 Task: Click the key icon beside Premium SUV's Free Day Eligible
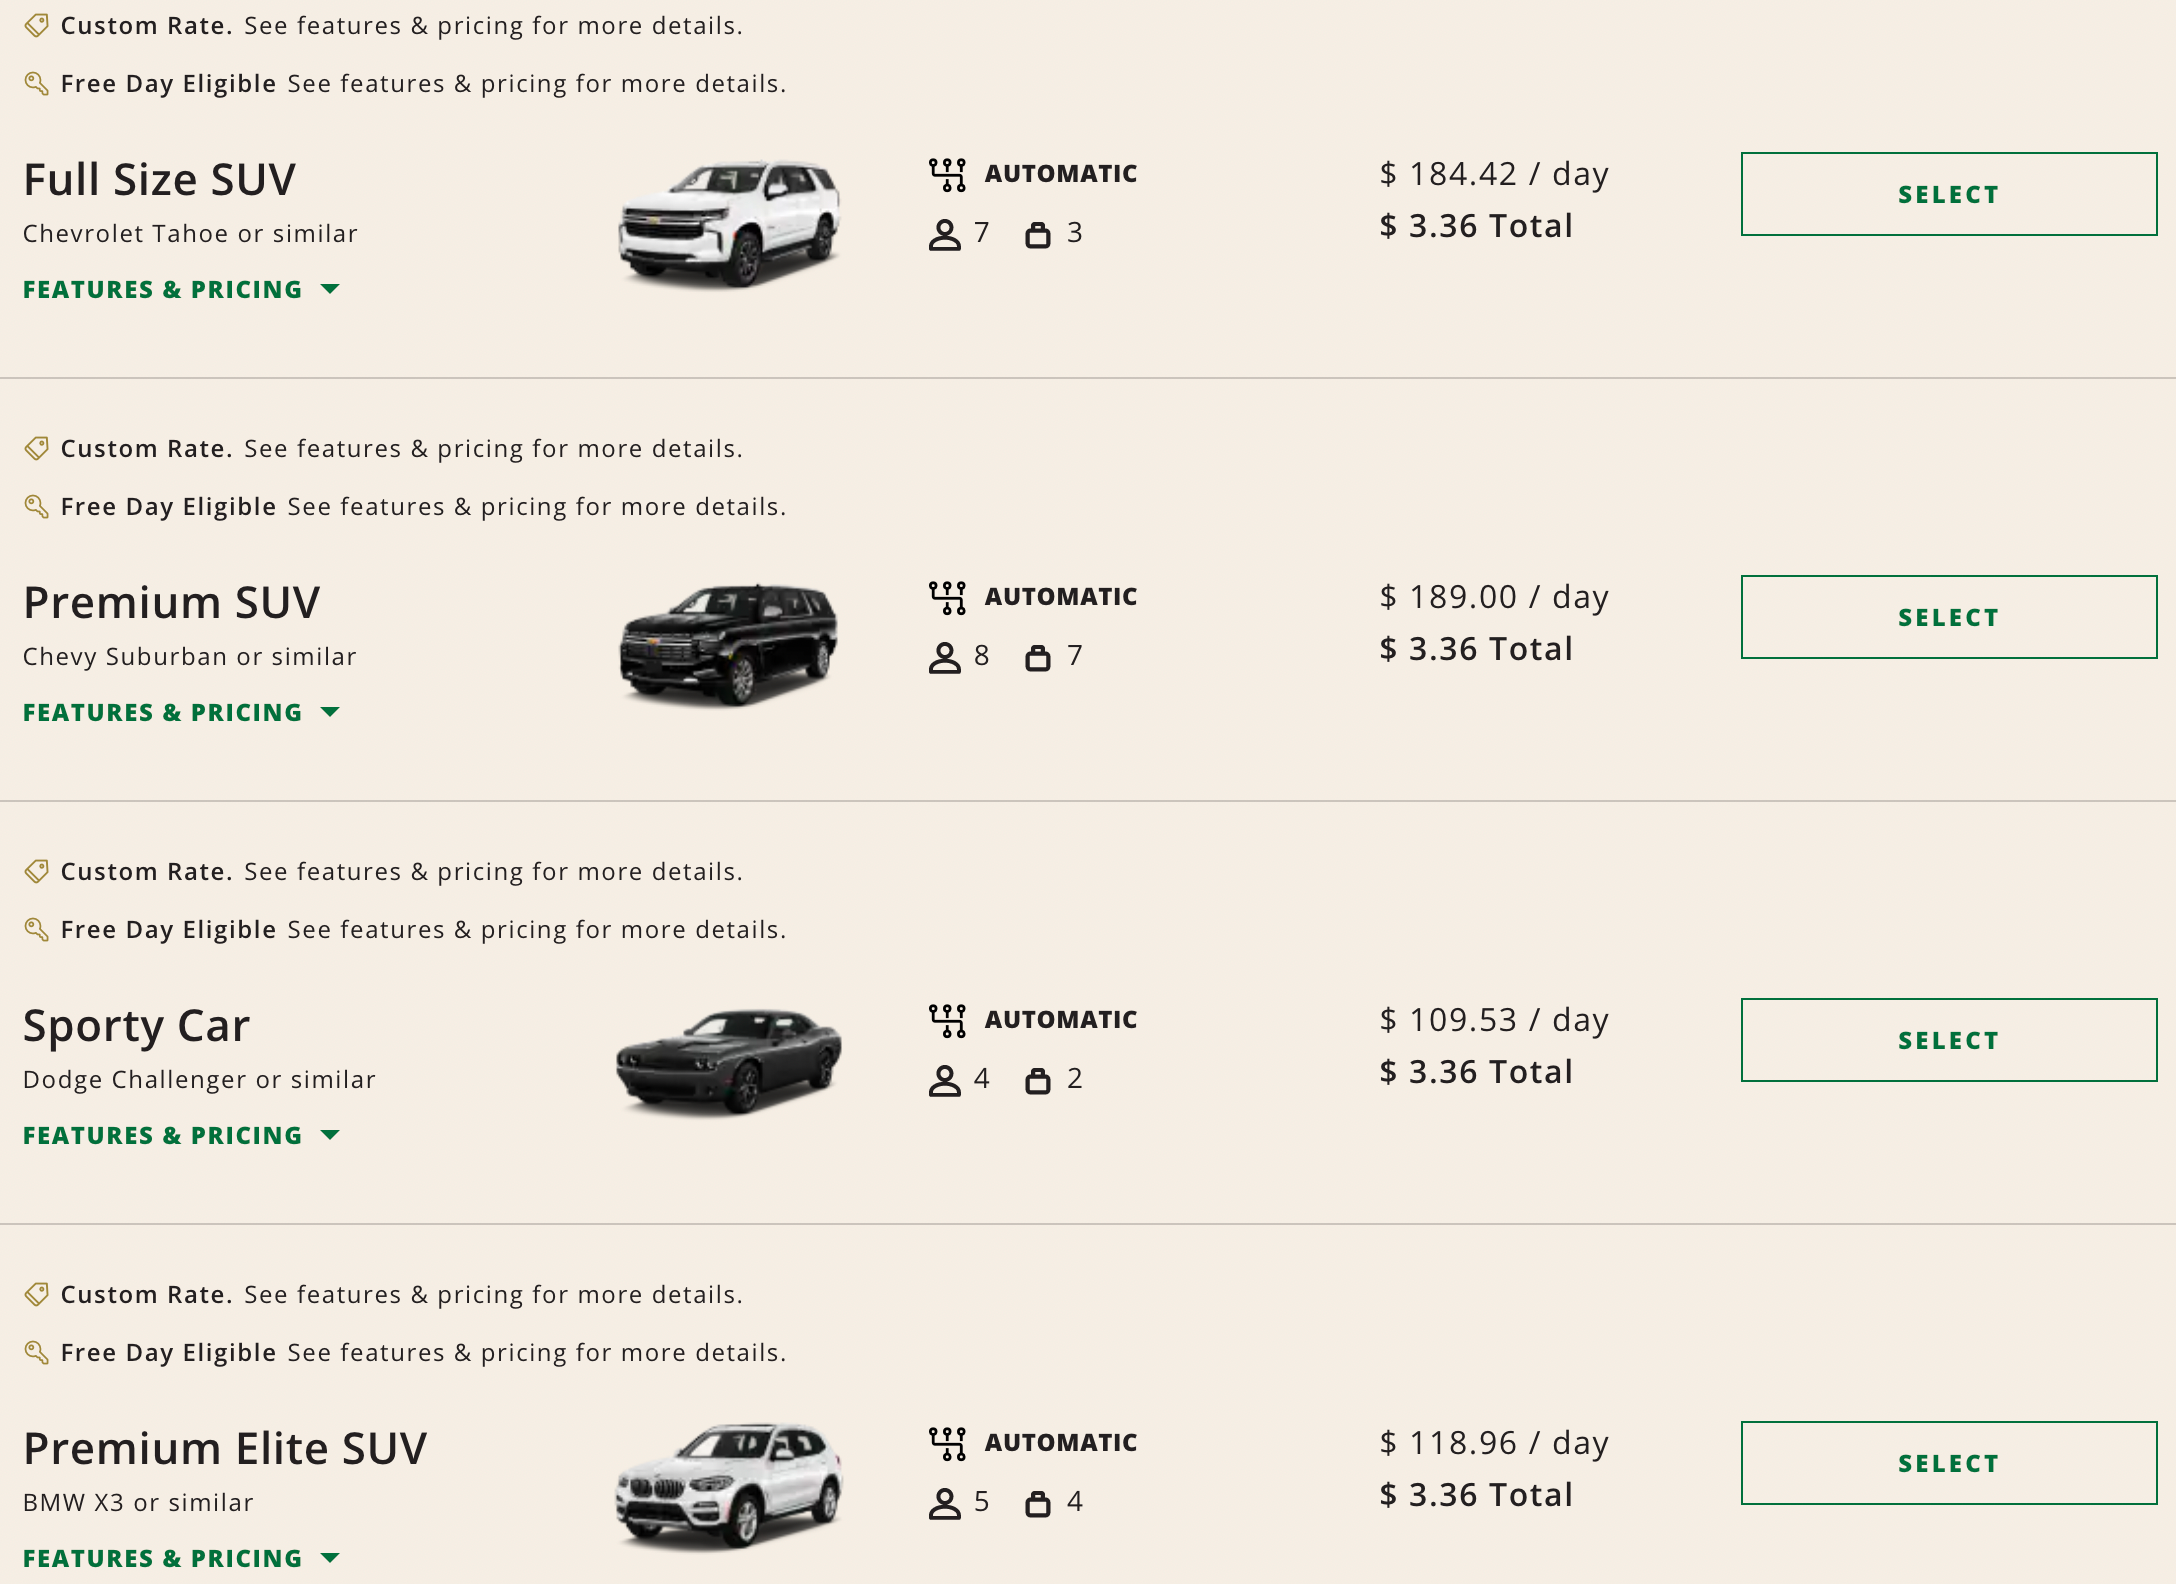[36, 507]
